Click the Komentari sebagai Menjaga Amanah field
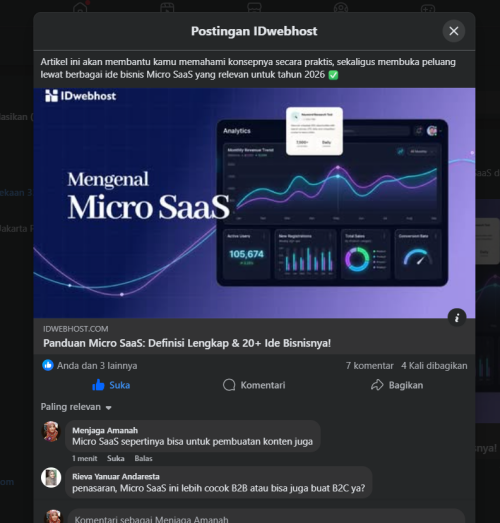This screenshot has width=500, height=523. 266,517
